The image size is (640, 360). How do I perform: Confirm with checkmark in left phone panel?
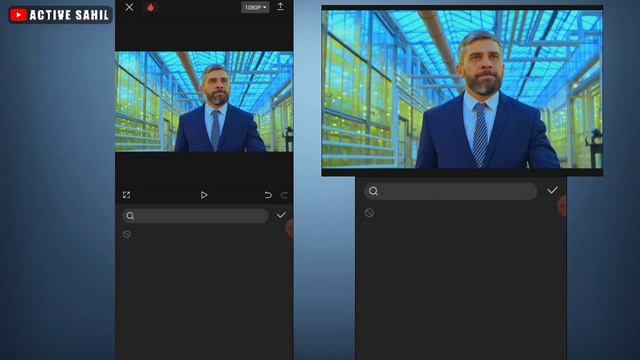point(281,215)
